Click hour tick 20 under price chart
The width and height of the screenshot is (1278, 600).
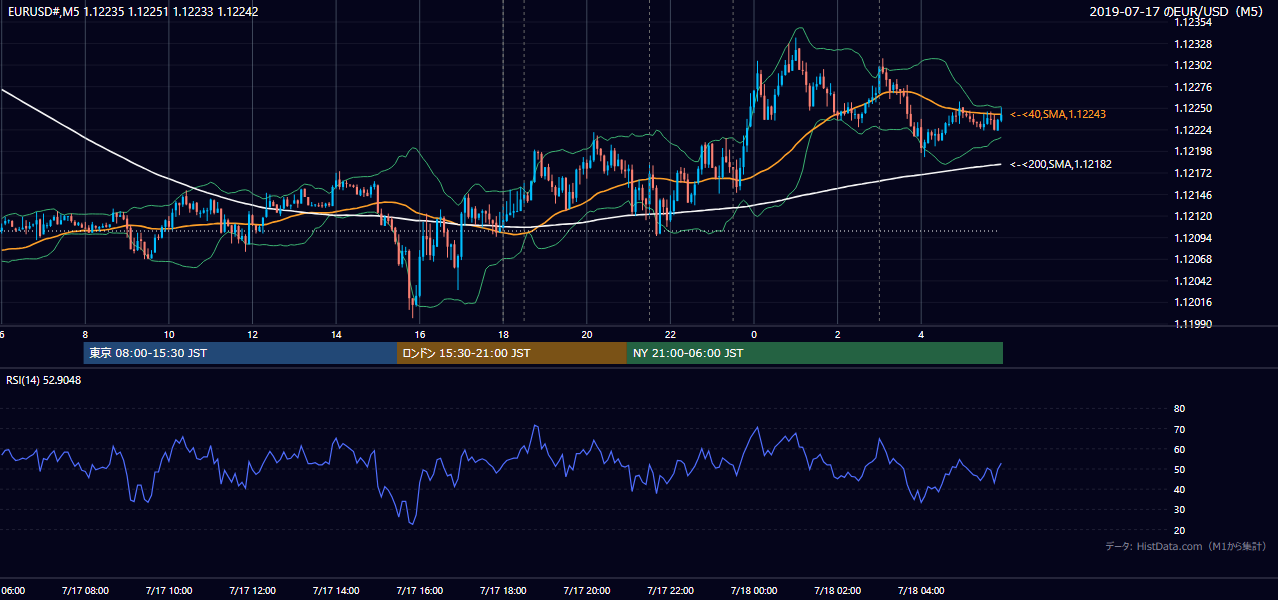[x=587, y=335]
